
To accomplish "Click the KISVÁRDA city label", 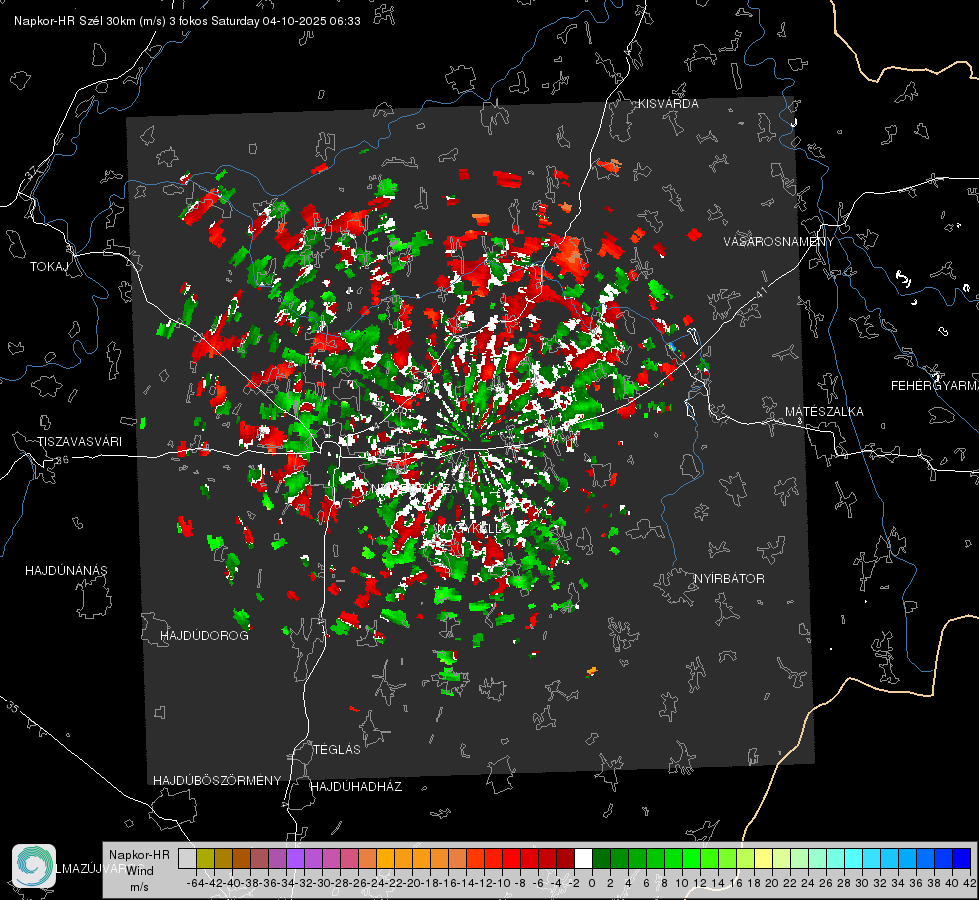I will (x=668, y=104).
